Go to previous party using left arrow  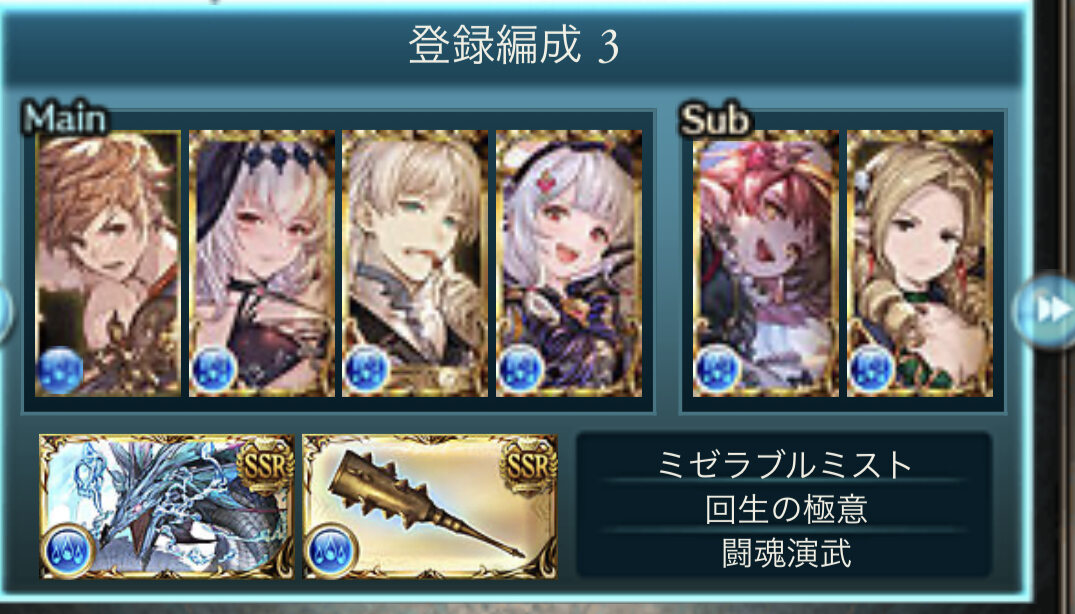(x=5, y=312)
